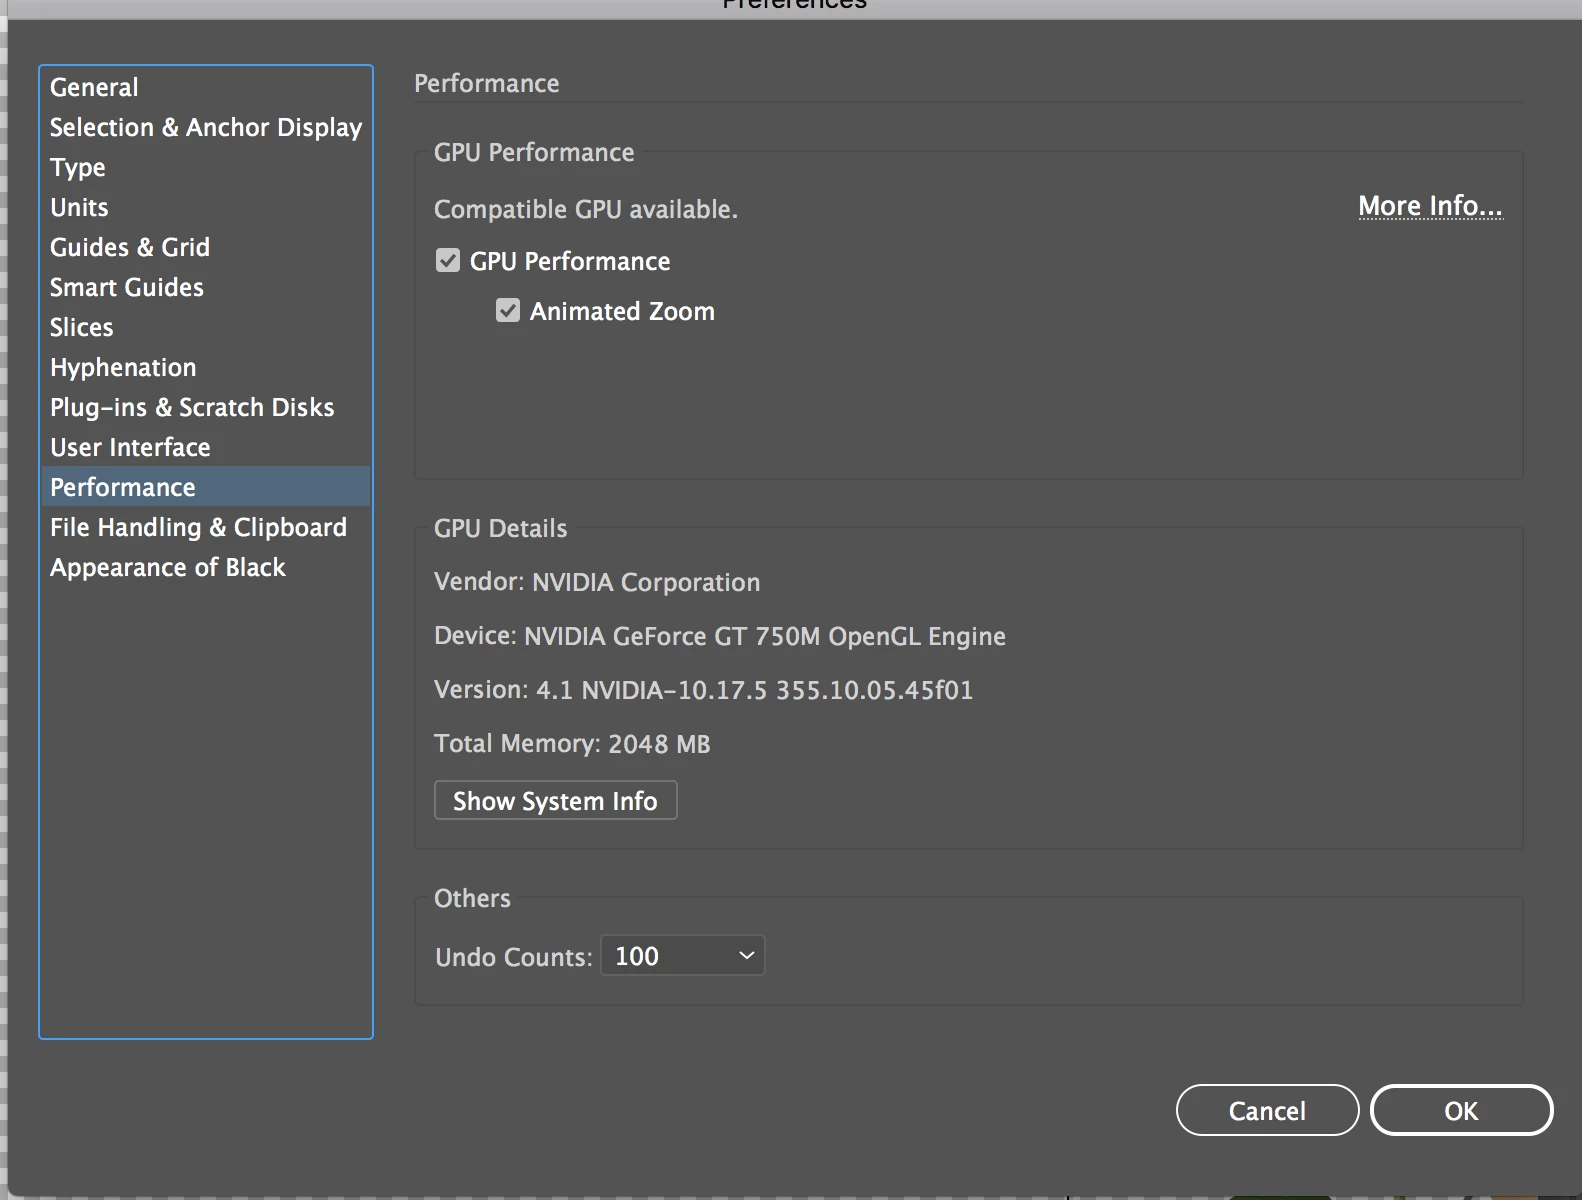Image resolution: width=1582 pixels, height=1200 pixels.
Task: Confirm preferences with OK button
Action: 1461,1110
